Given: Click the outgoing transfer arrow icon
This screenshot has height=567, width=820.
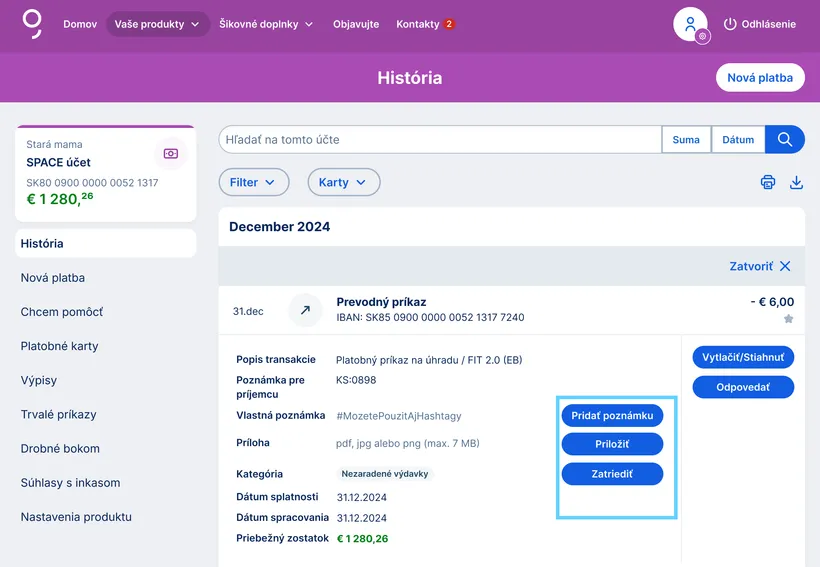Looking at the screenshot, I should pos(305,310).
